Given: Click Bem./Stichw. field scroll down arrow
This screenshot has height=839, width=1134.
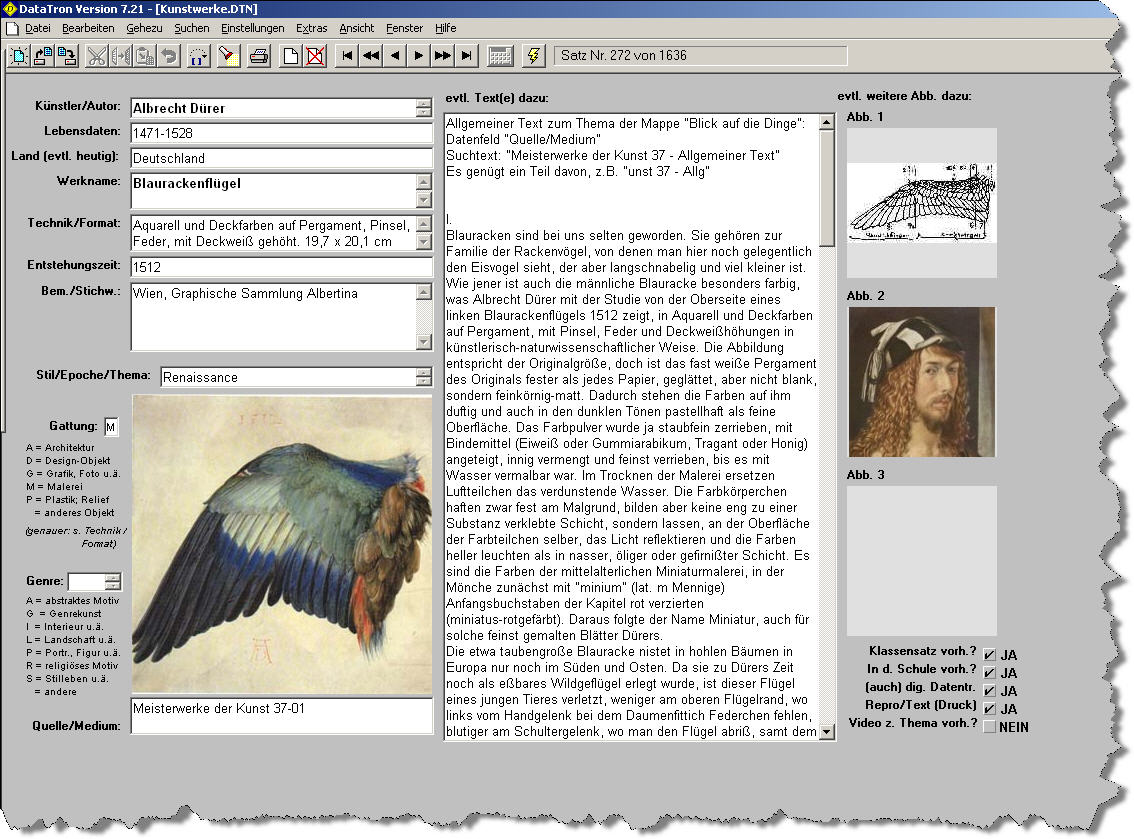Looking at the screenshot, I should (424, 341).
